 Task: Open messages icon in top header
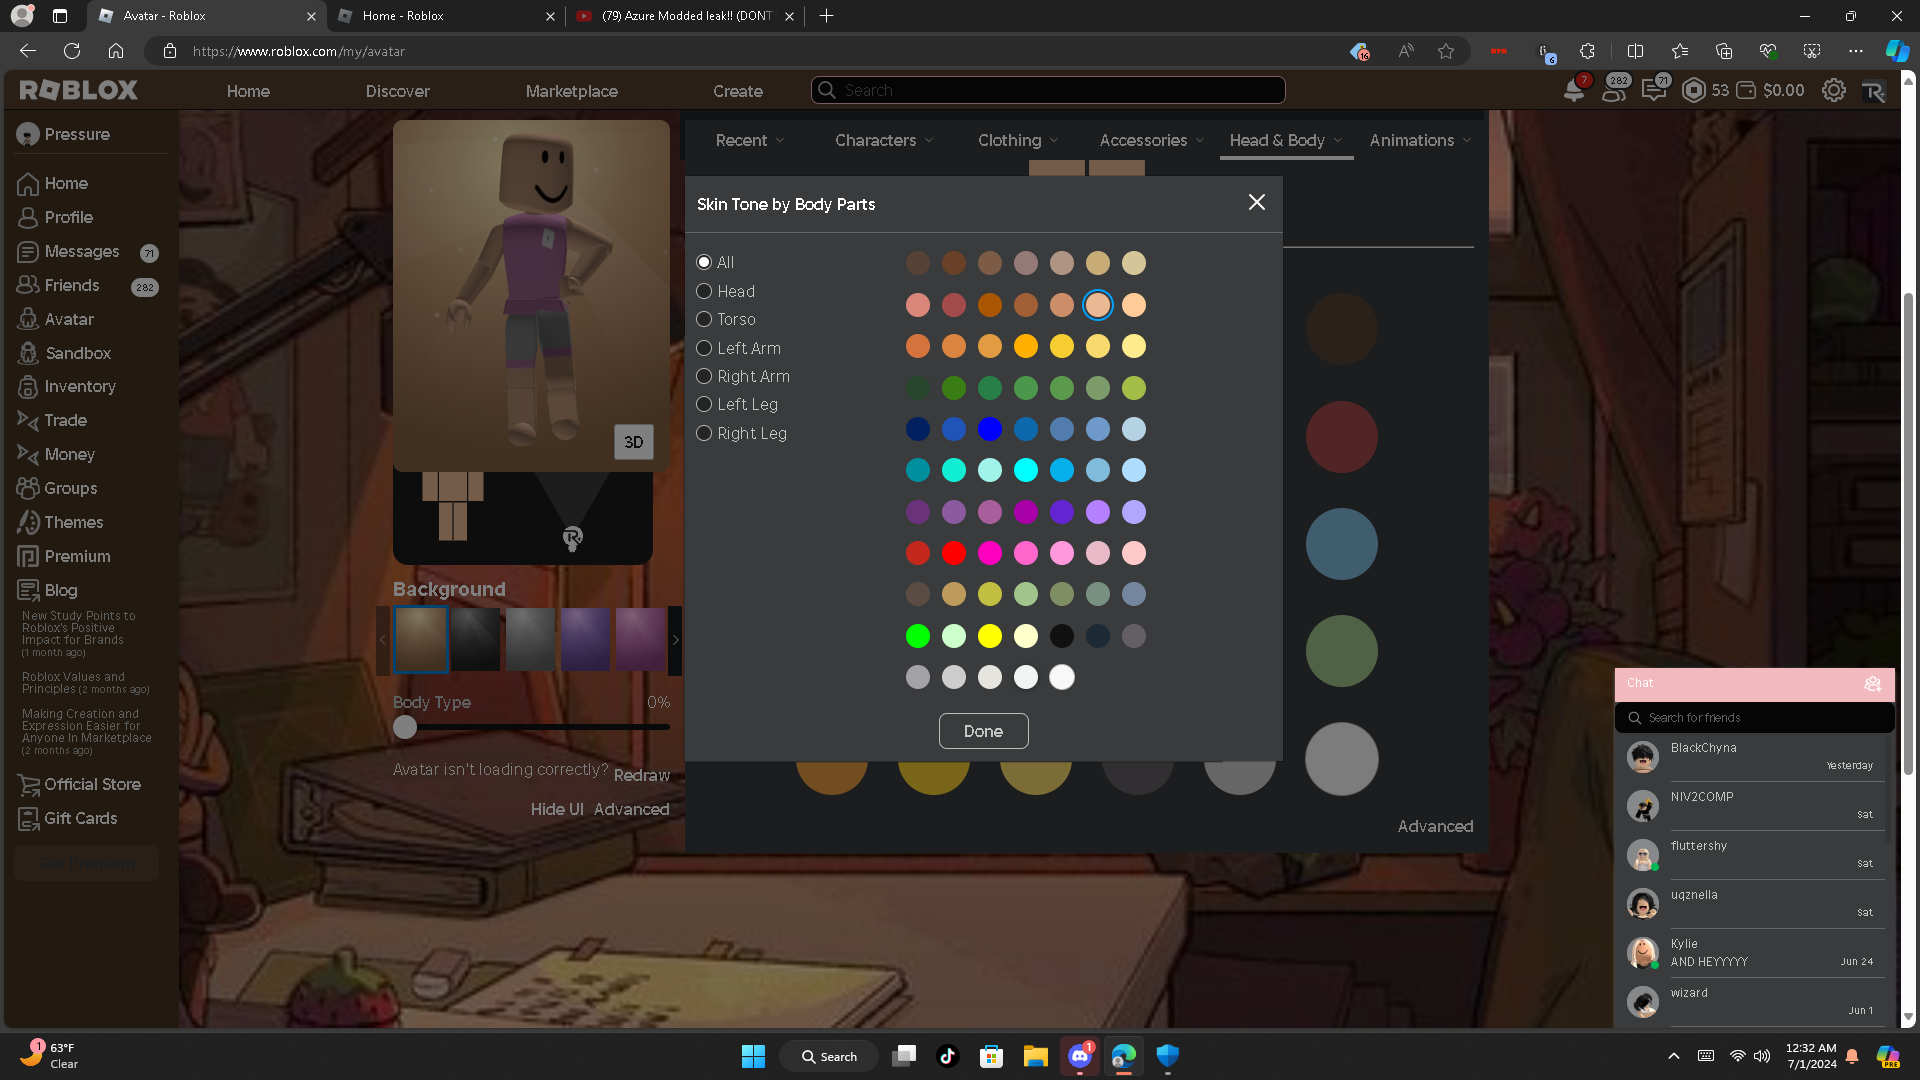[x=1654, y=90]
